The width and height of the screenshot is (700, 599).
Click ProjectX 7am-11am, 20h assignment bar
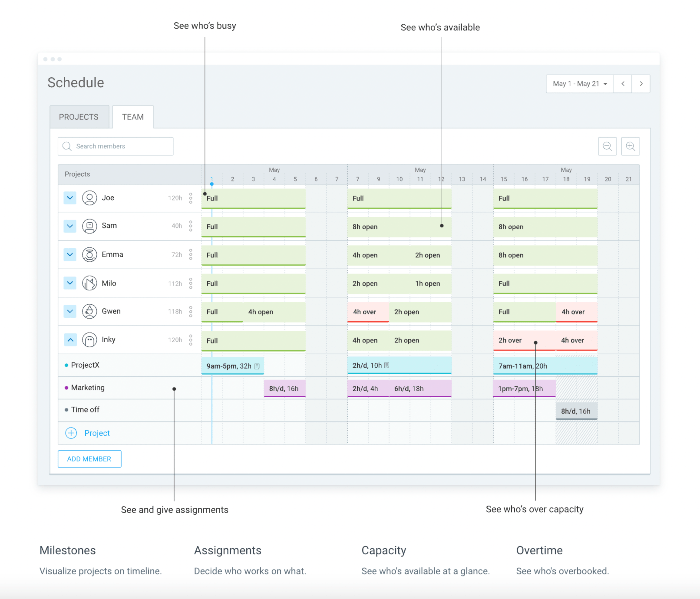pyautogui.click(x=545, y=366)
